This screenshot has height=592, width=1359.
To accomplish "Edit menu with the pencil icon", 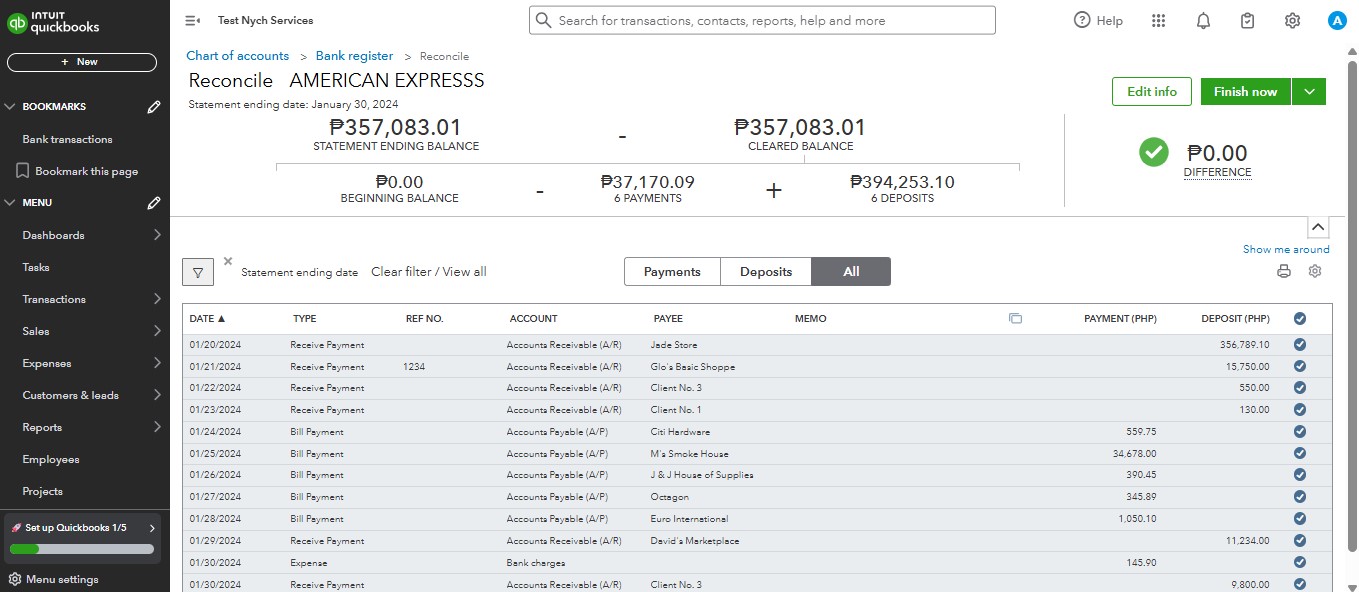I will click(x=154, y=203).
